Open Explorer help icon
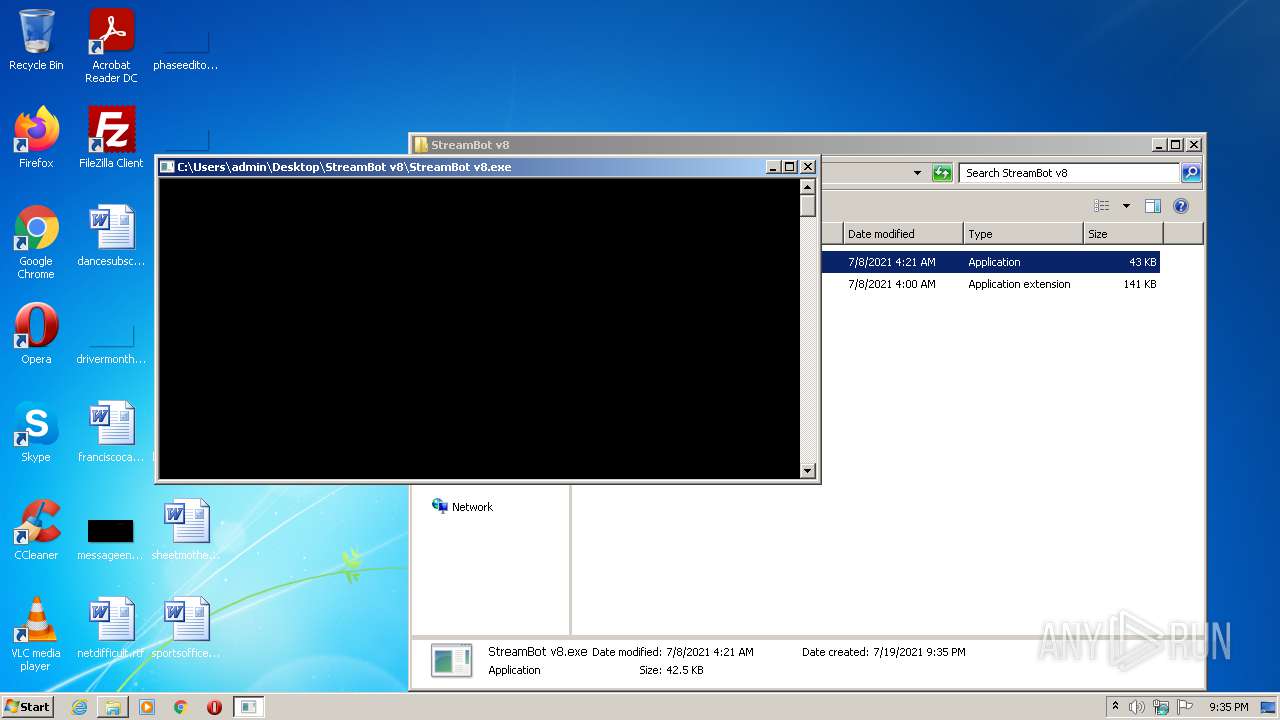This screenshot has width=1280, height=720. [1181, 206]
